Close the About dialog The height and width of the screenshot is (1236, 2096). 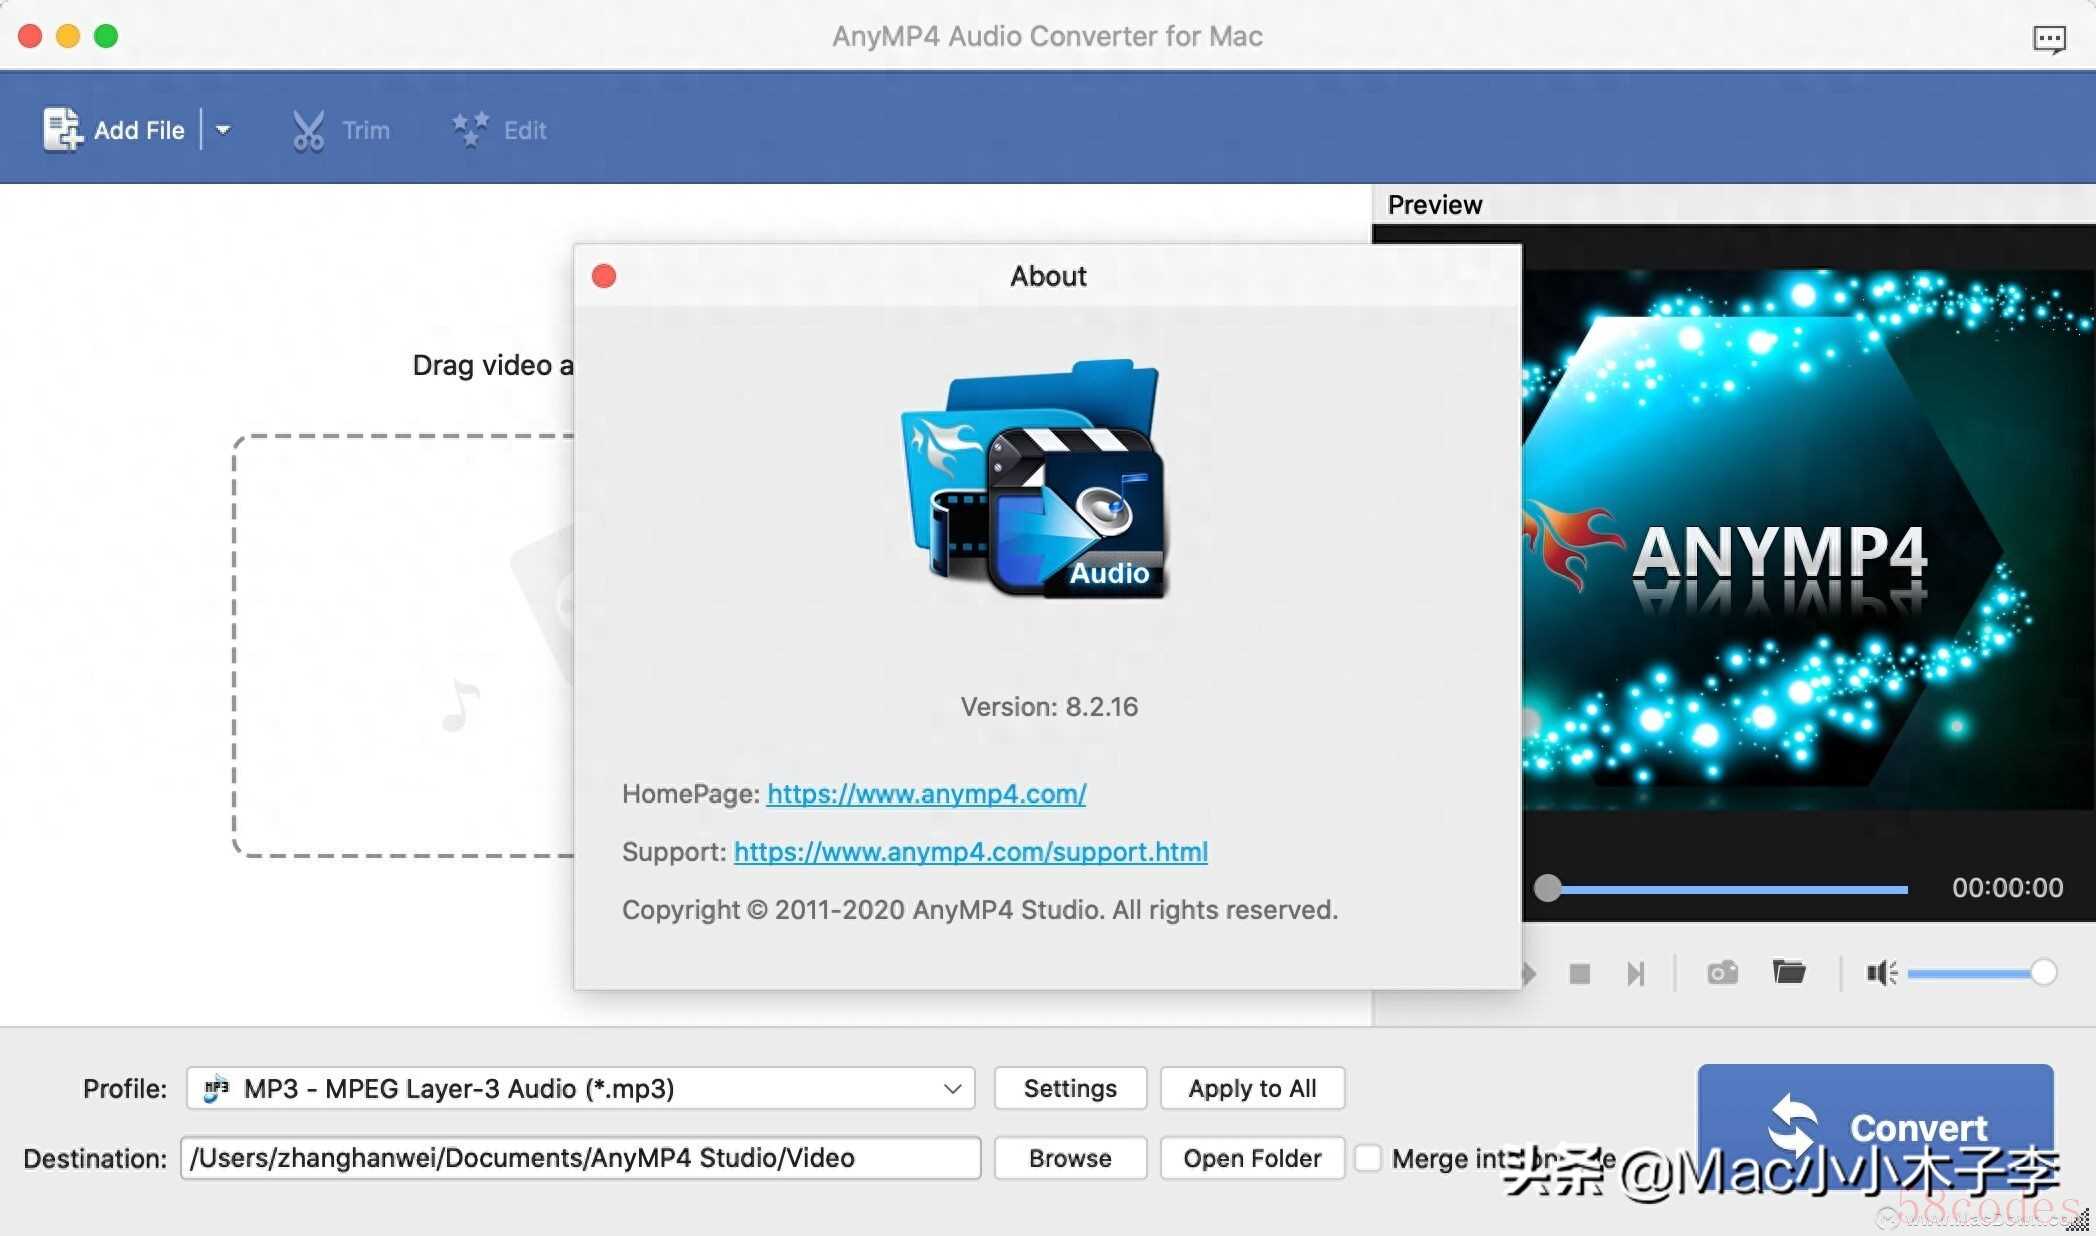604,276
